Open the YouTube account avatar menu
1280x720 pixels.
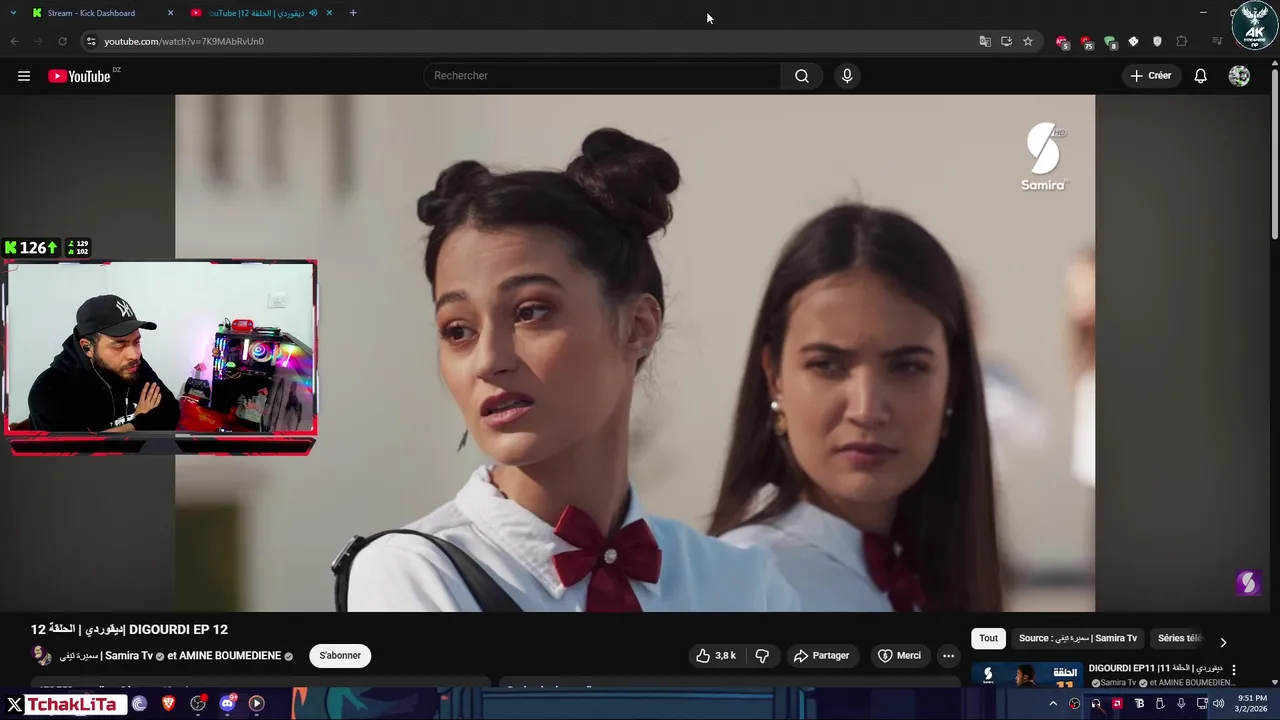pyautogui.click(x=1239, y=76)
